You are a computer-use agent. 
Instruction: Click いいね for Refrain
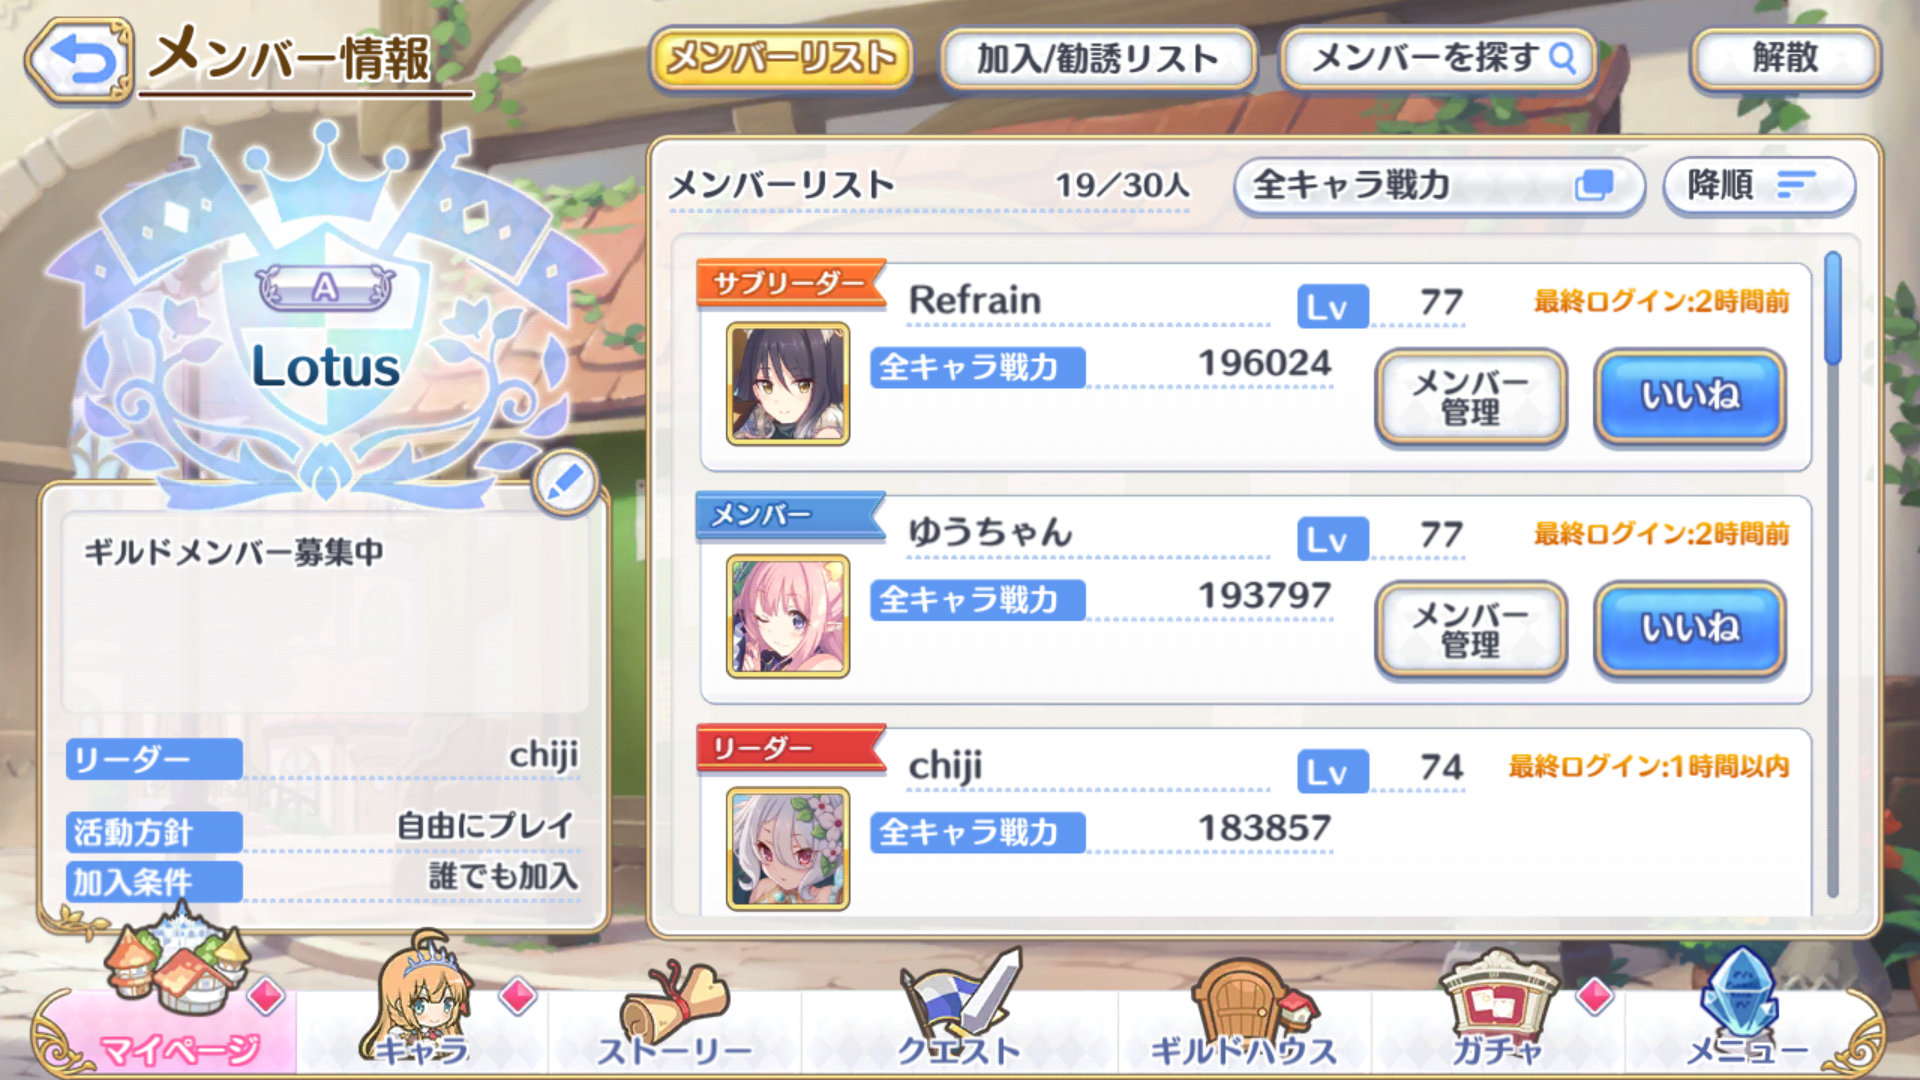(1690, 396)
